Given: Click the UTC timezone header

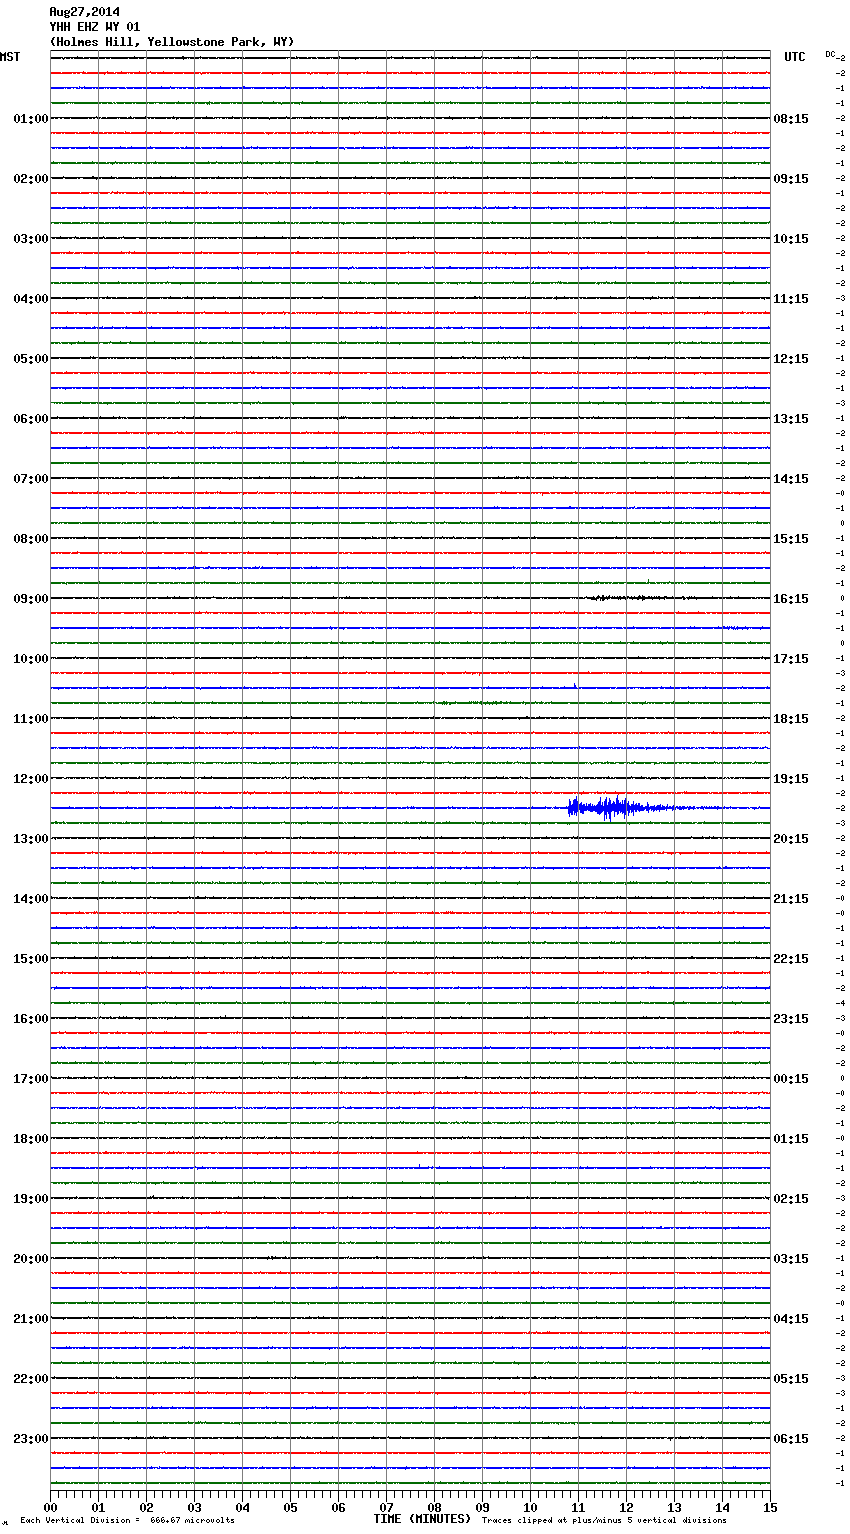Looking at the screenshot, I should [x=794, y=57].
